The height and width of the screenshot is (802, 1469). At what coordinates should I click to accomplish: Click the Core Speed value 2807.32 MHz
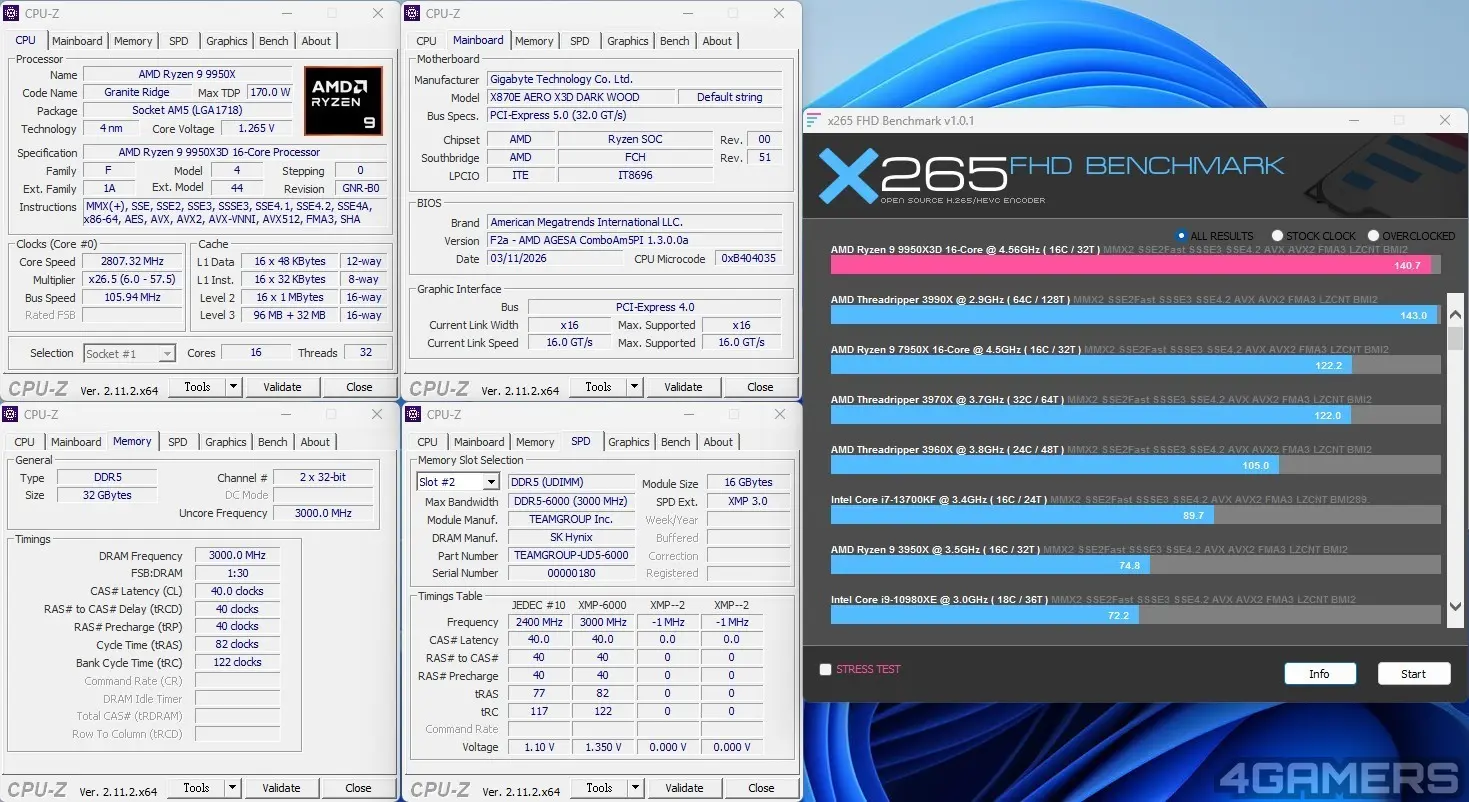pos(133,262)
